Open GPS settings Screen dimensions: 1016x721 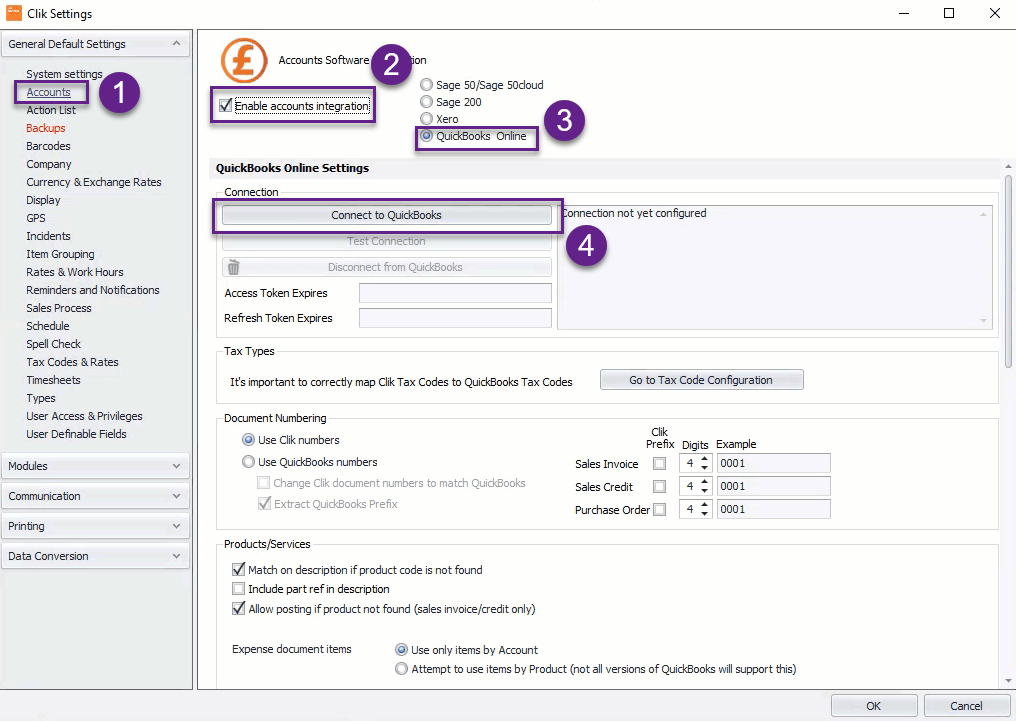[x=36, y=218]
